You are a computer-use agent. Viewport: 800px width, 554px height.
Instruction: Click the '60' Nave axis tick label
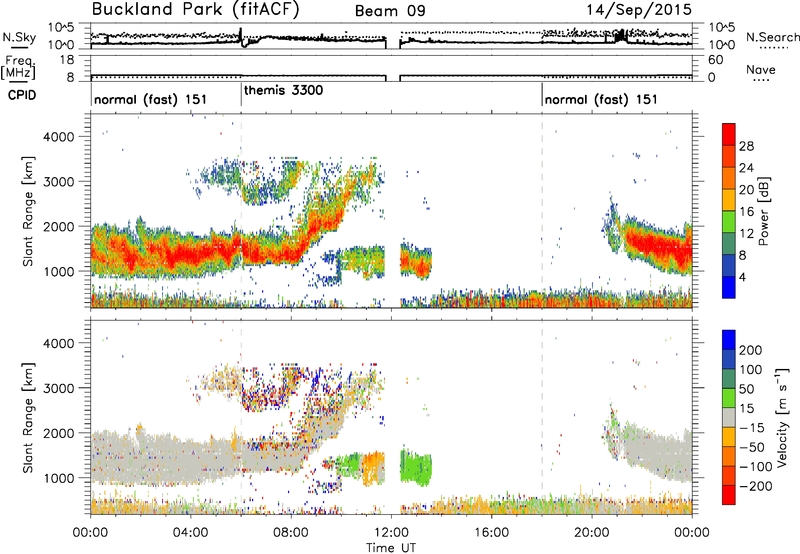pos(716,60)
